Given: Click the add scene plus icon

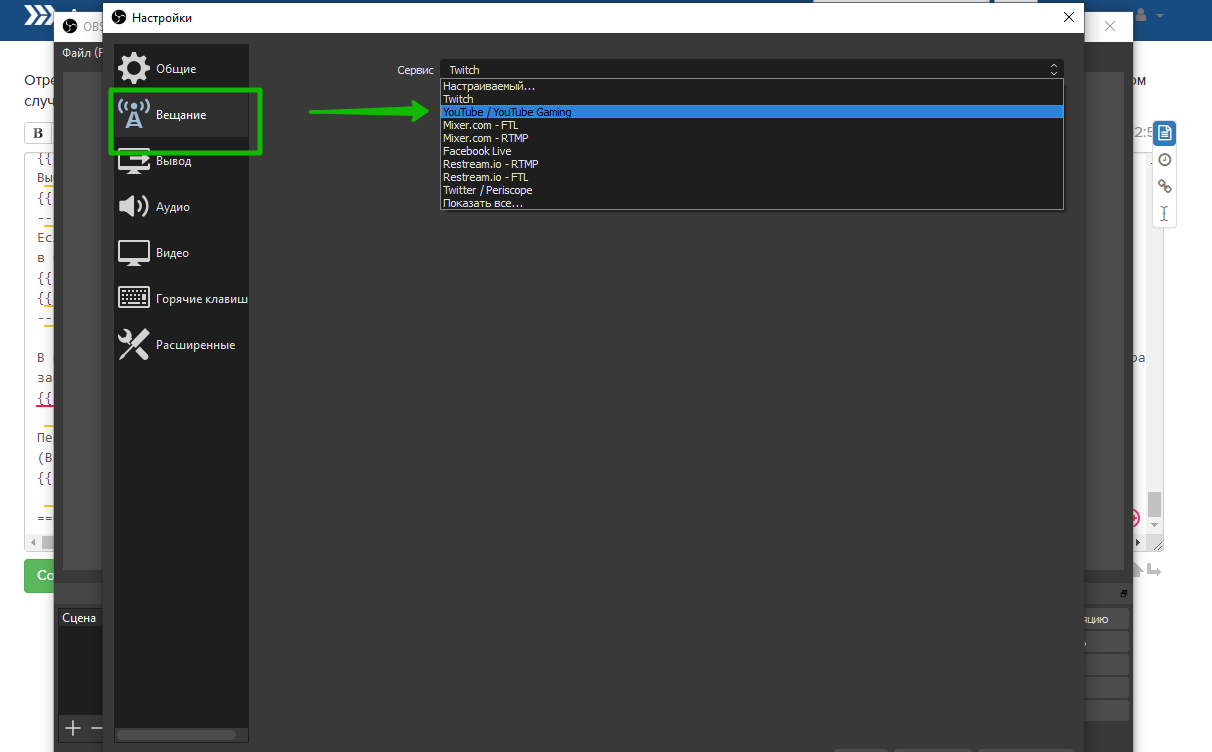Looking at the screenshot, I should tap(73, 728).
